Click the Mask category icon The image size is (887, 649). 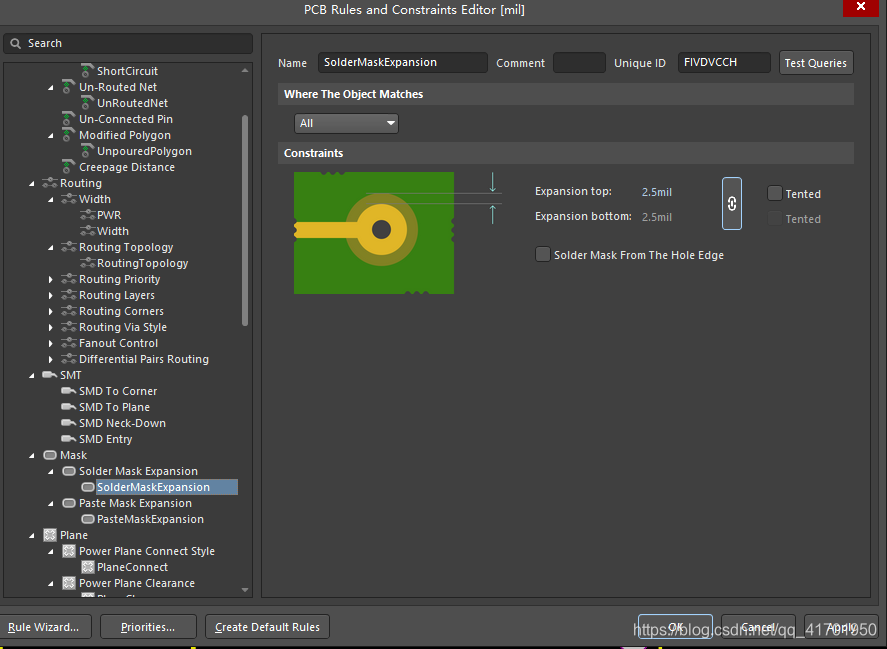coord(50,455)
